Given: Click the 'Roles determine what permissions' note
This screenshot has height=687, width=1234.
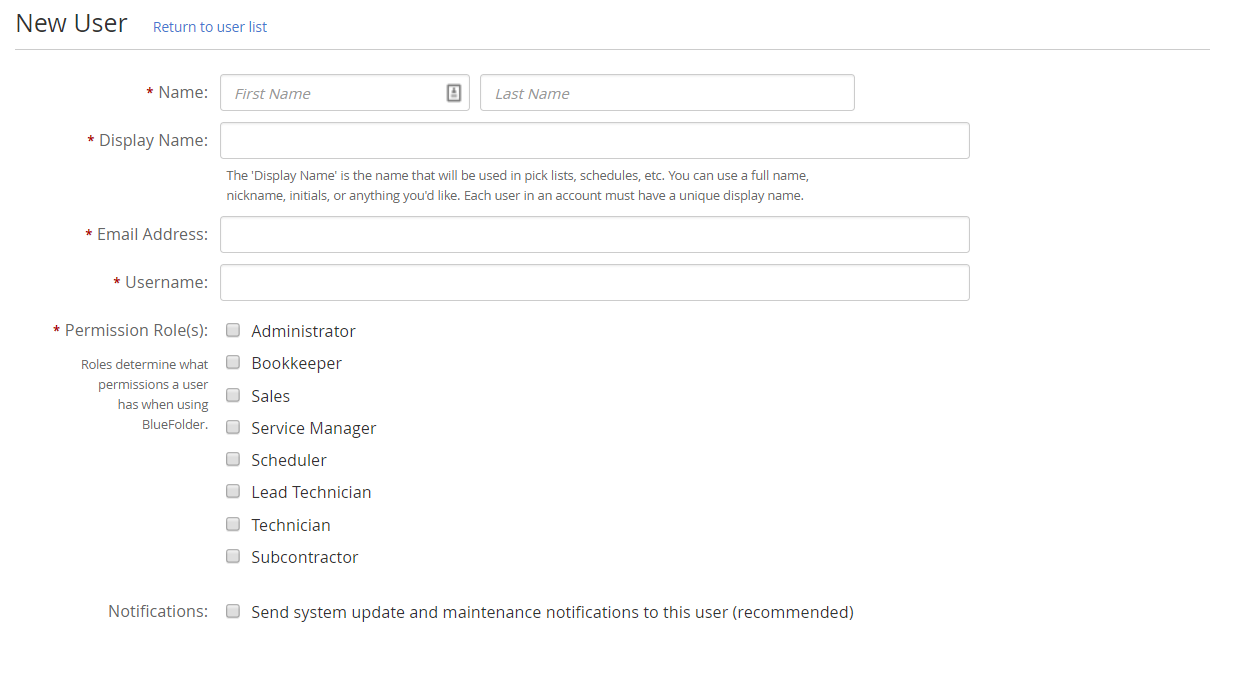Looking at the screenshot, I should click(145, 394).
